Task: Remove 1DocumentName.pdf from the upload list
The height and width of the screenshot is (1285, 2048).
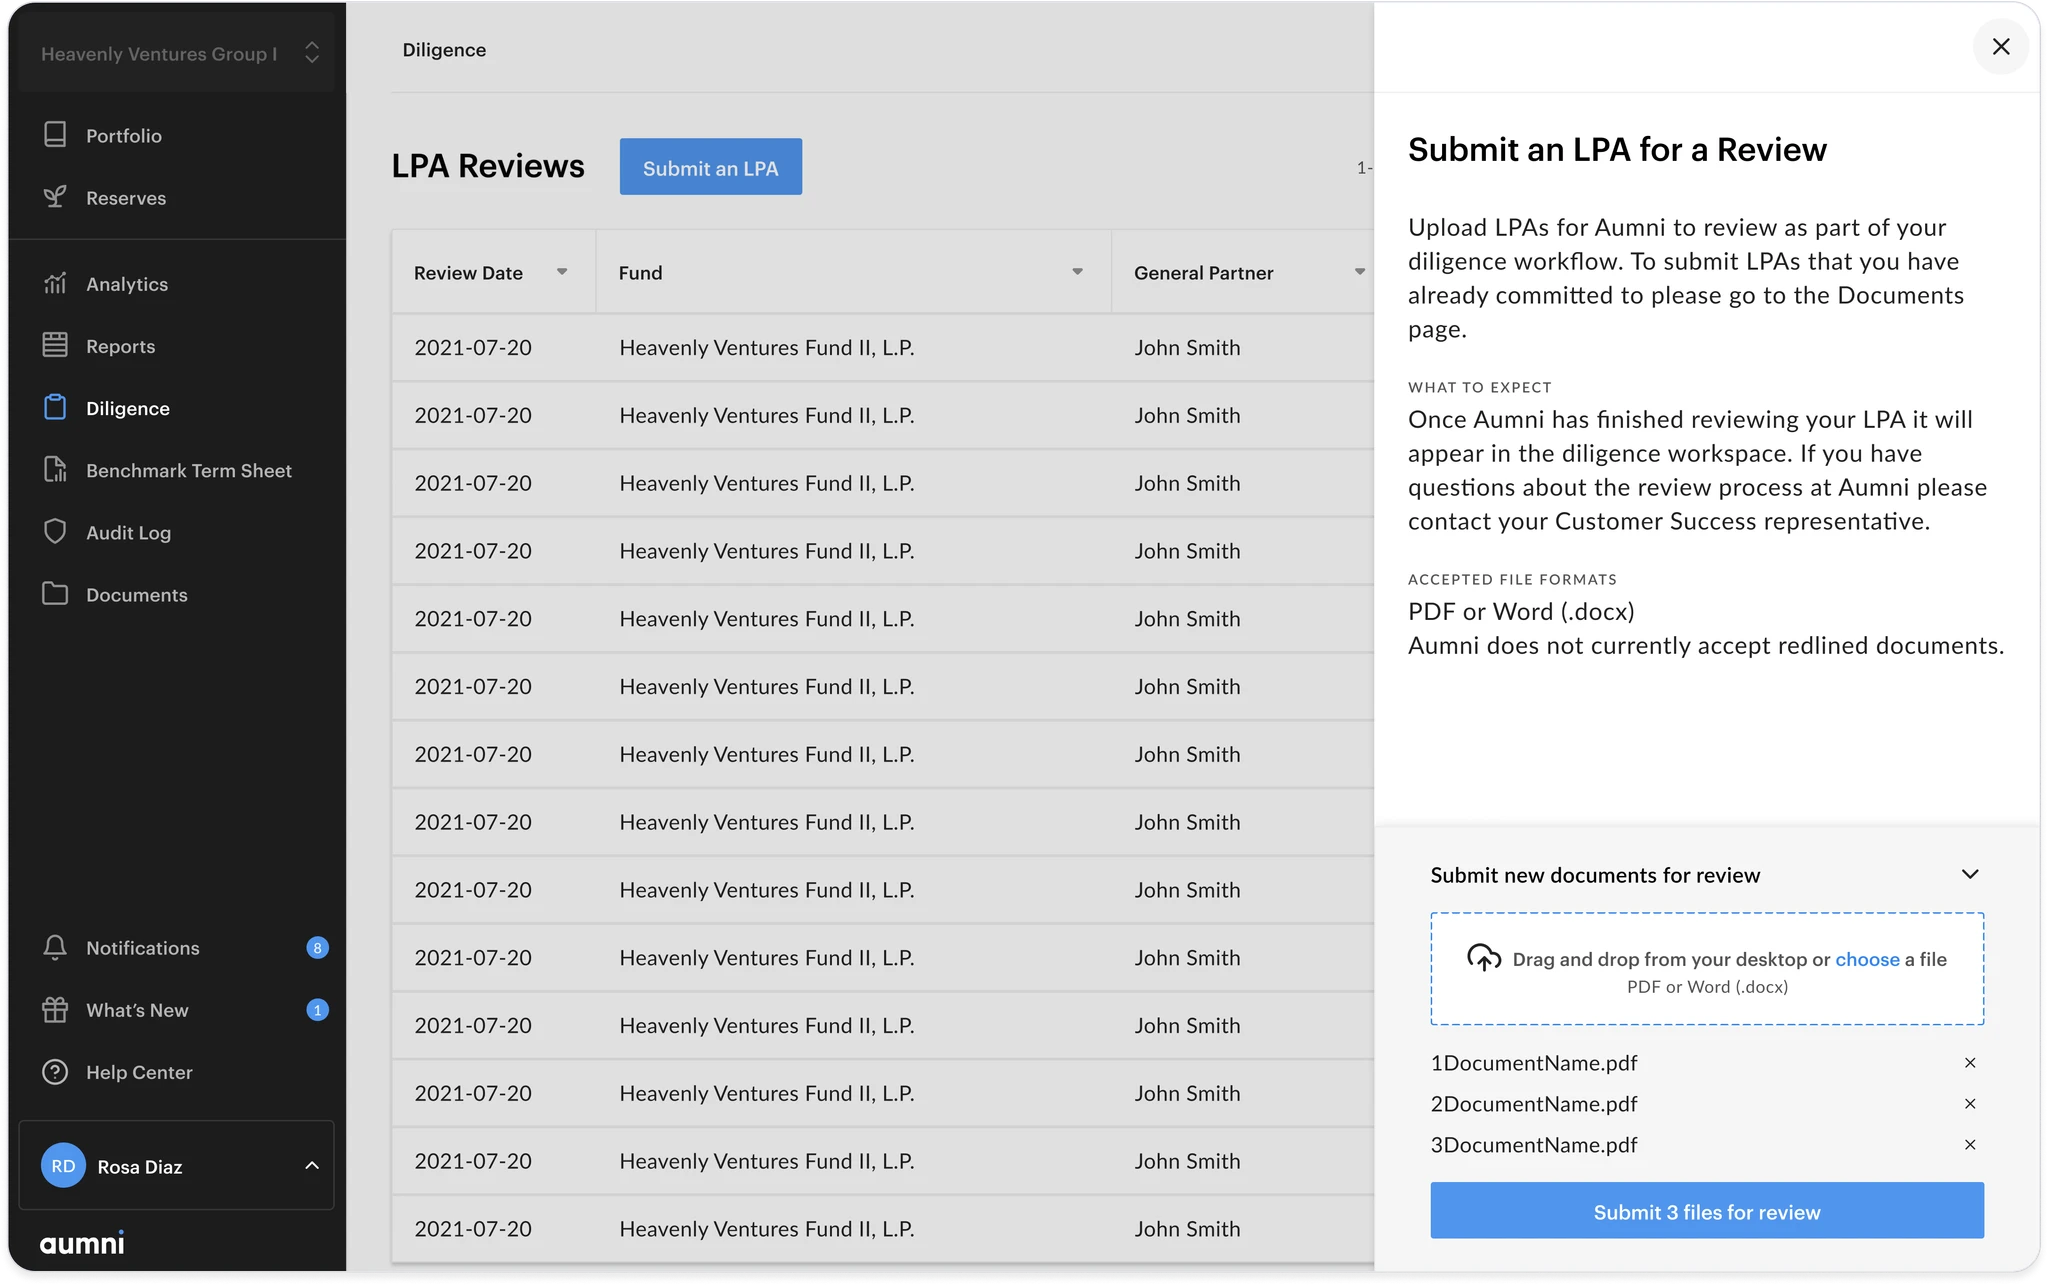Action: click(x=1970, y=1063)
